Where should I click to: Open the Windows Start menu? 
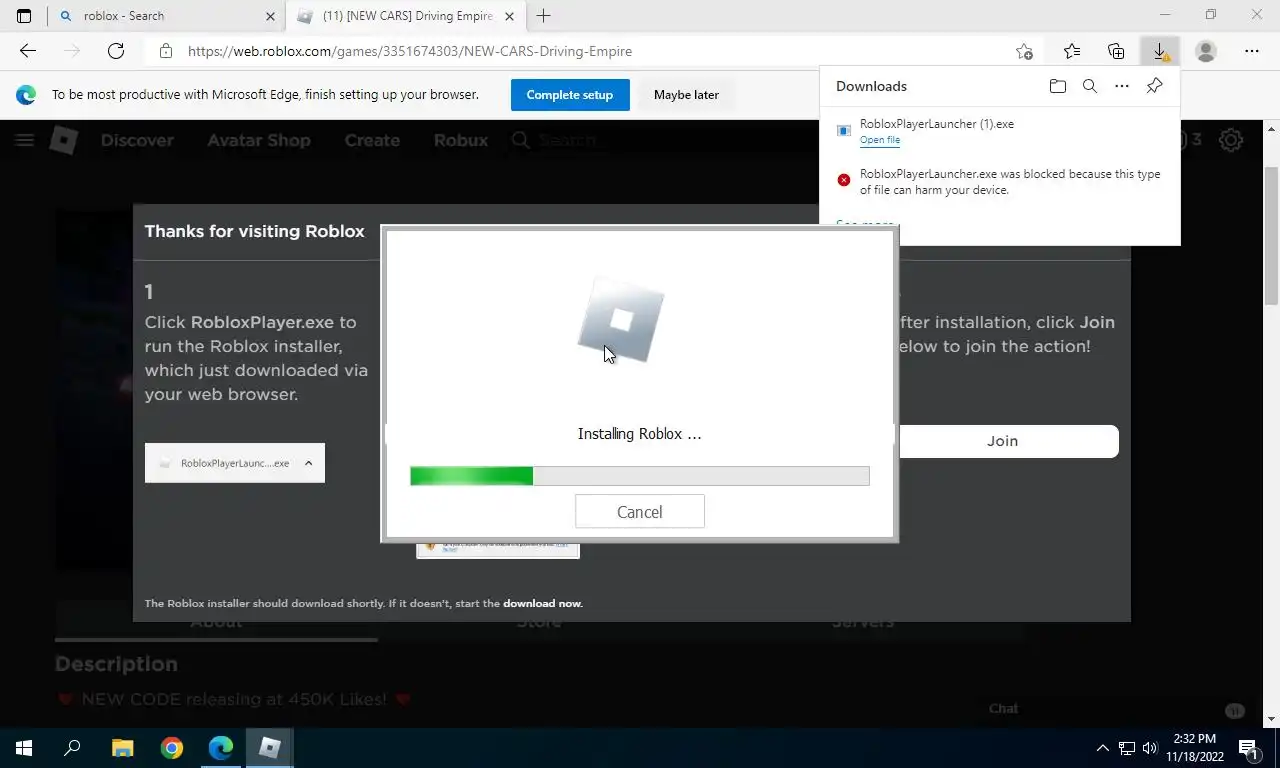24,747
